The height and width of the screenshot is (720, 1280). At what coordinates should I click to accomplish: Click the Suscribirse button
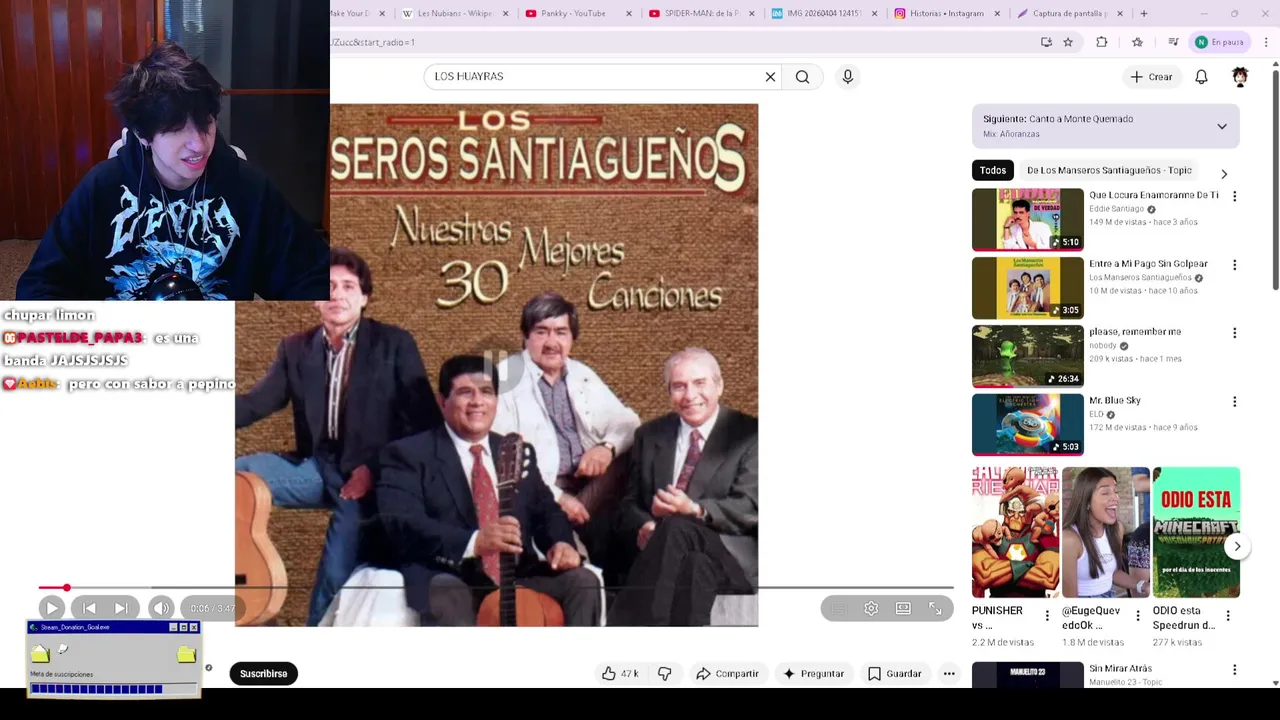[263, 674]
